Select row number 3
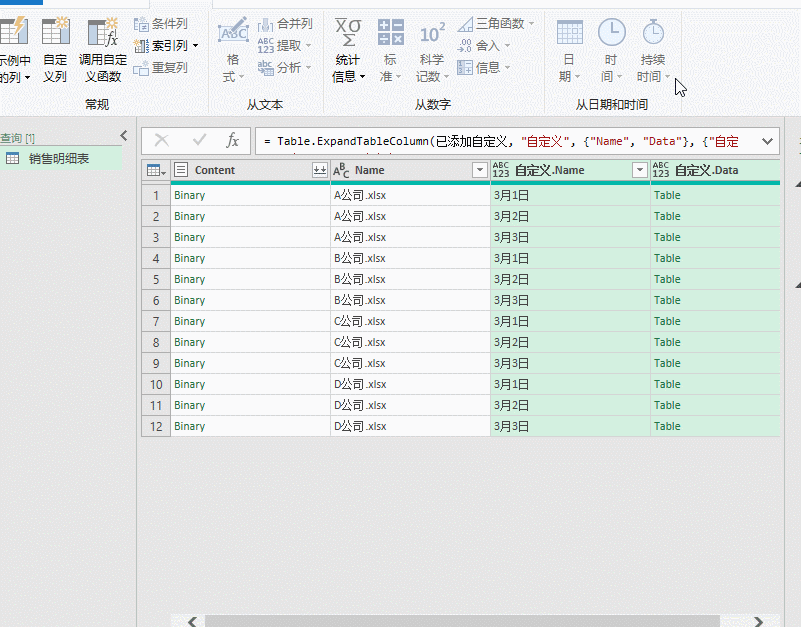The width and height of the screenshot is (801, 627). click(x=156, y=238)
